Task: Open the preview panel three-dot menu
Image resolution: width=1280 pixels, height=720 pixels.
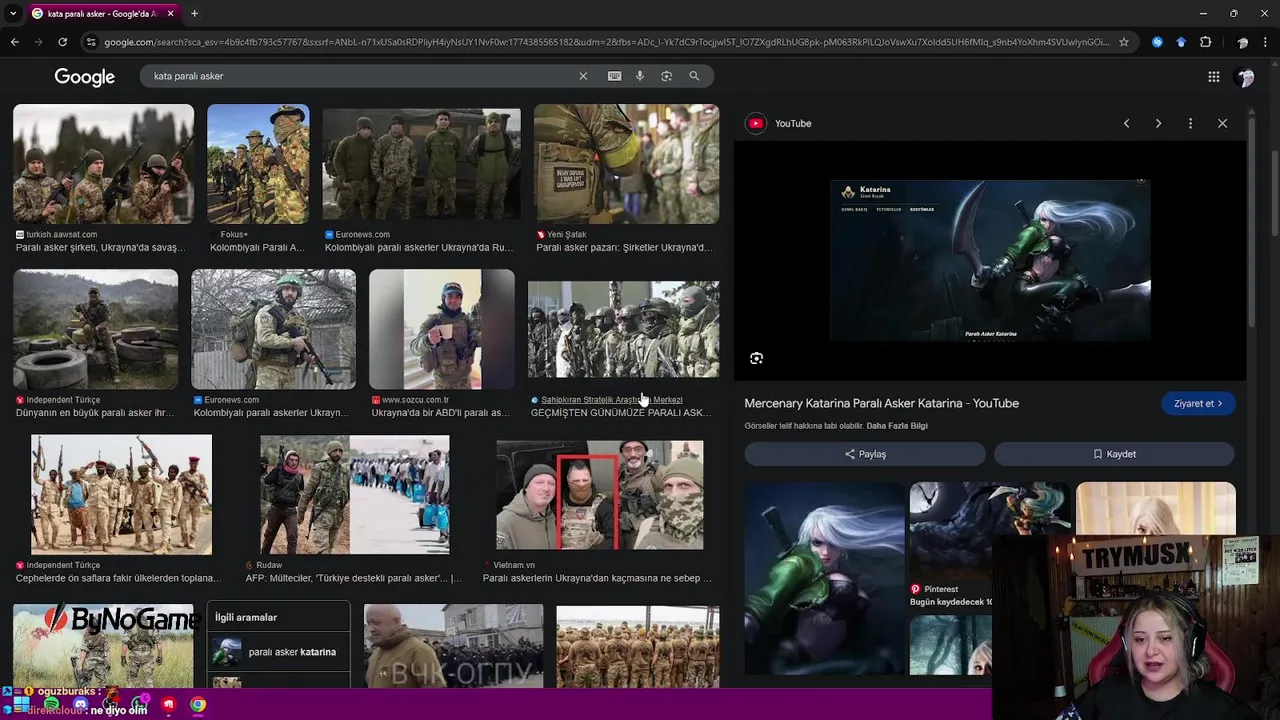Action: [1190, 123]
